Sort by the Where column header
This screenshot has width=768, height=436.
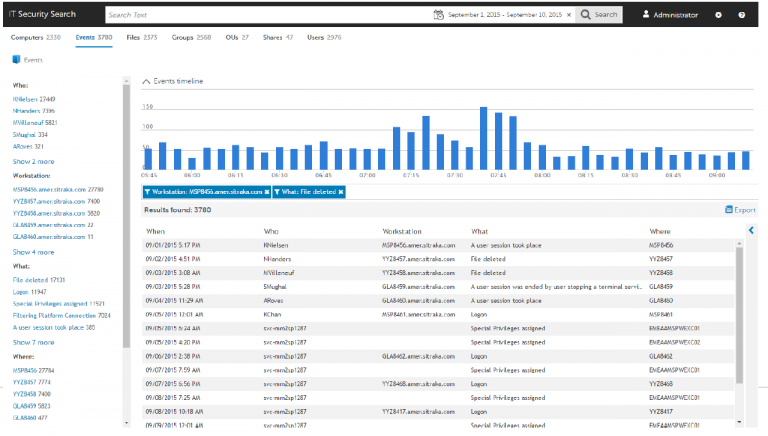(x=660, y=231)
